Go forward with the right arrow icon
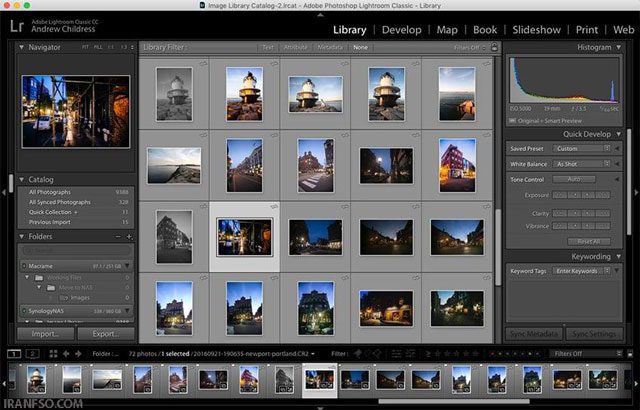640x410 pixels. click(x=78, y=354)
